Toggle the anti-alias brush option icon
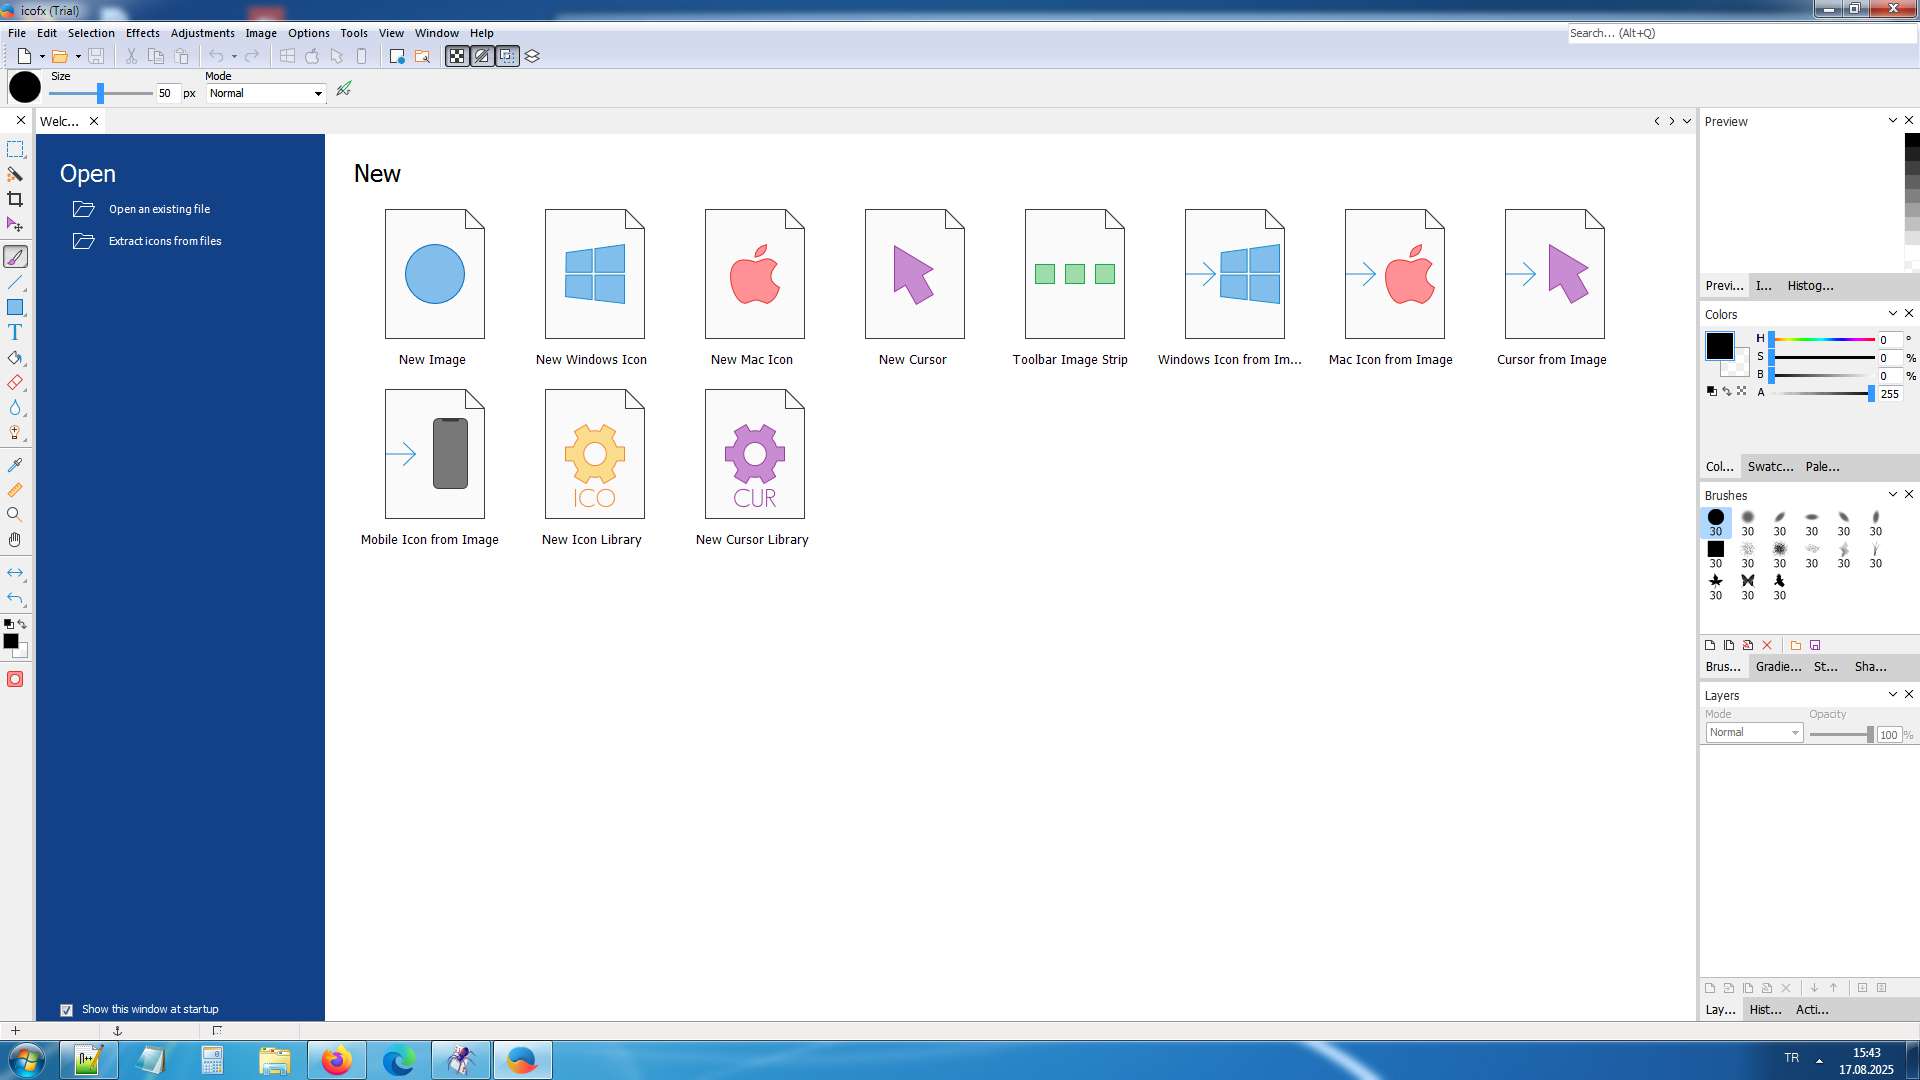Image resolution: width=1920 pixels, height=1080 pixels. 344,90
